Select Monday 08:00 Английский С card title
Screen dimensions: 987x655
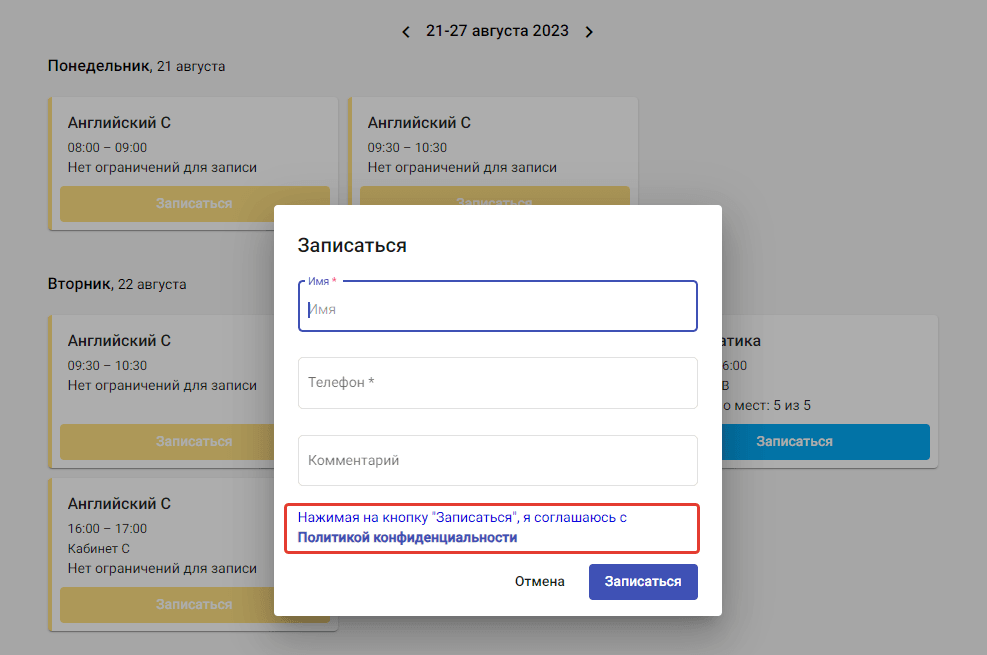(119, 123)
